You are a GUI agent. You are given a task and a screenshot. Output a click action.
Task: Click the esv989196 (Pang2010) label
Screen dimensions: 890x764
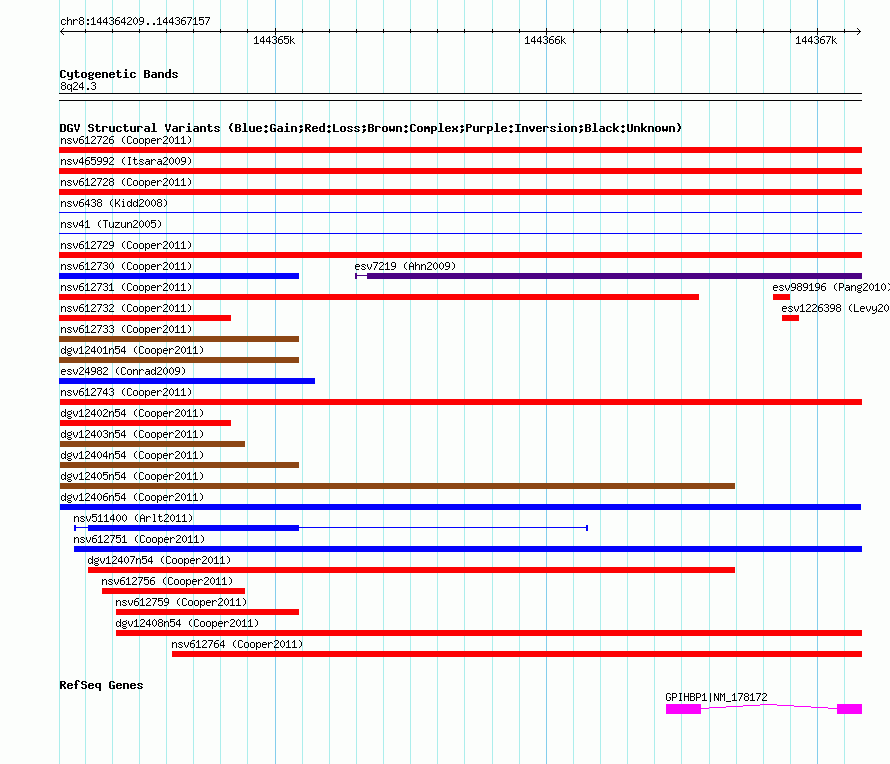click(830, 287)
